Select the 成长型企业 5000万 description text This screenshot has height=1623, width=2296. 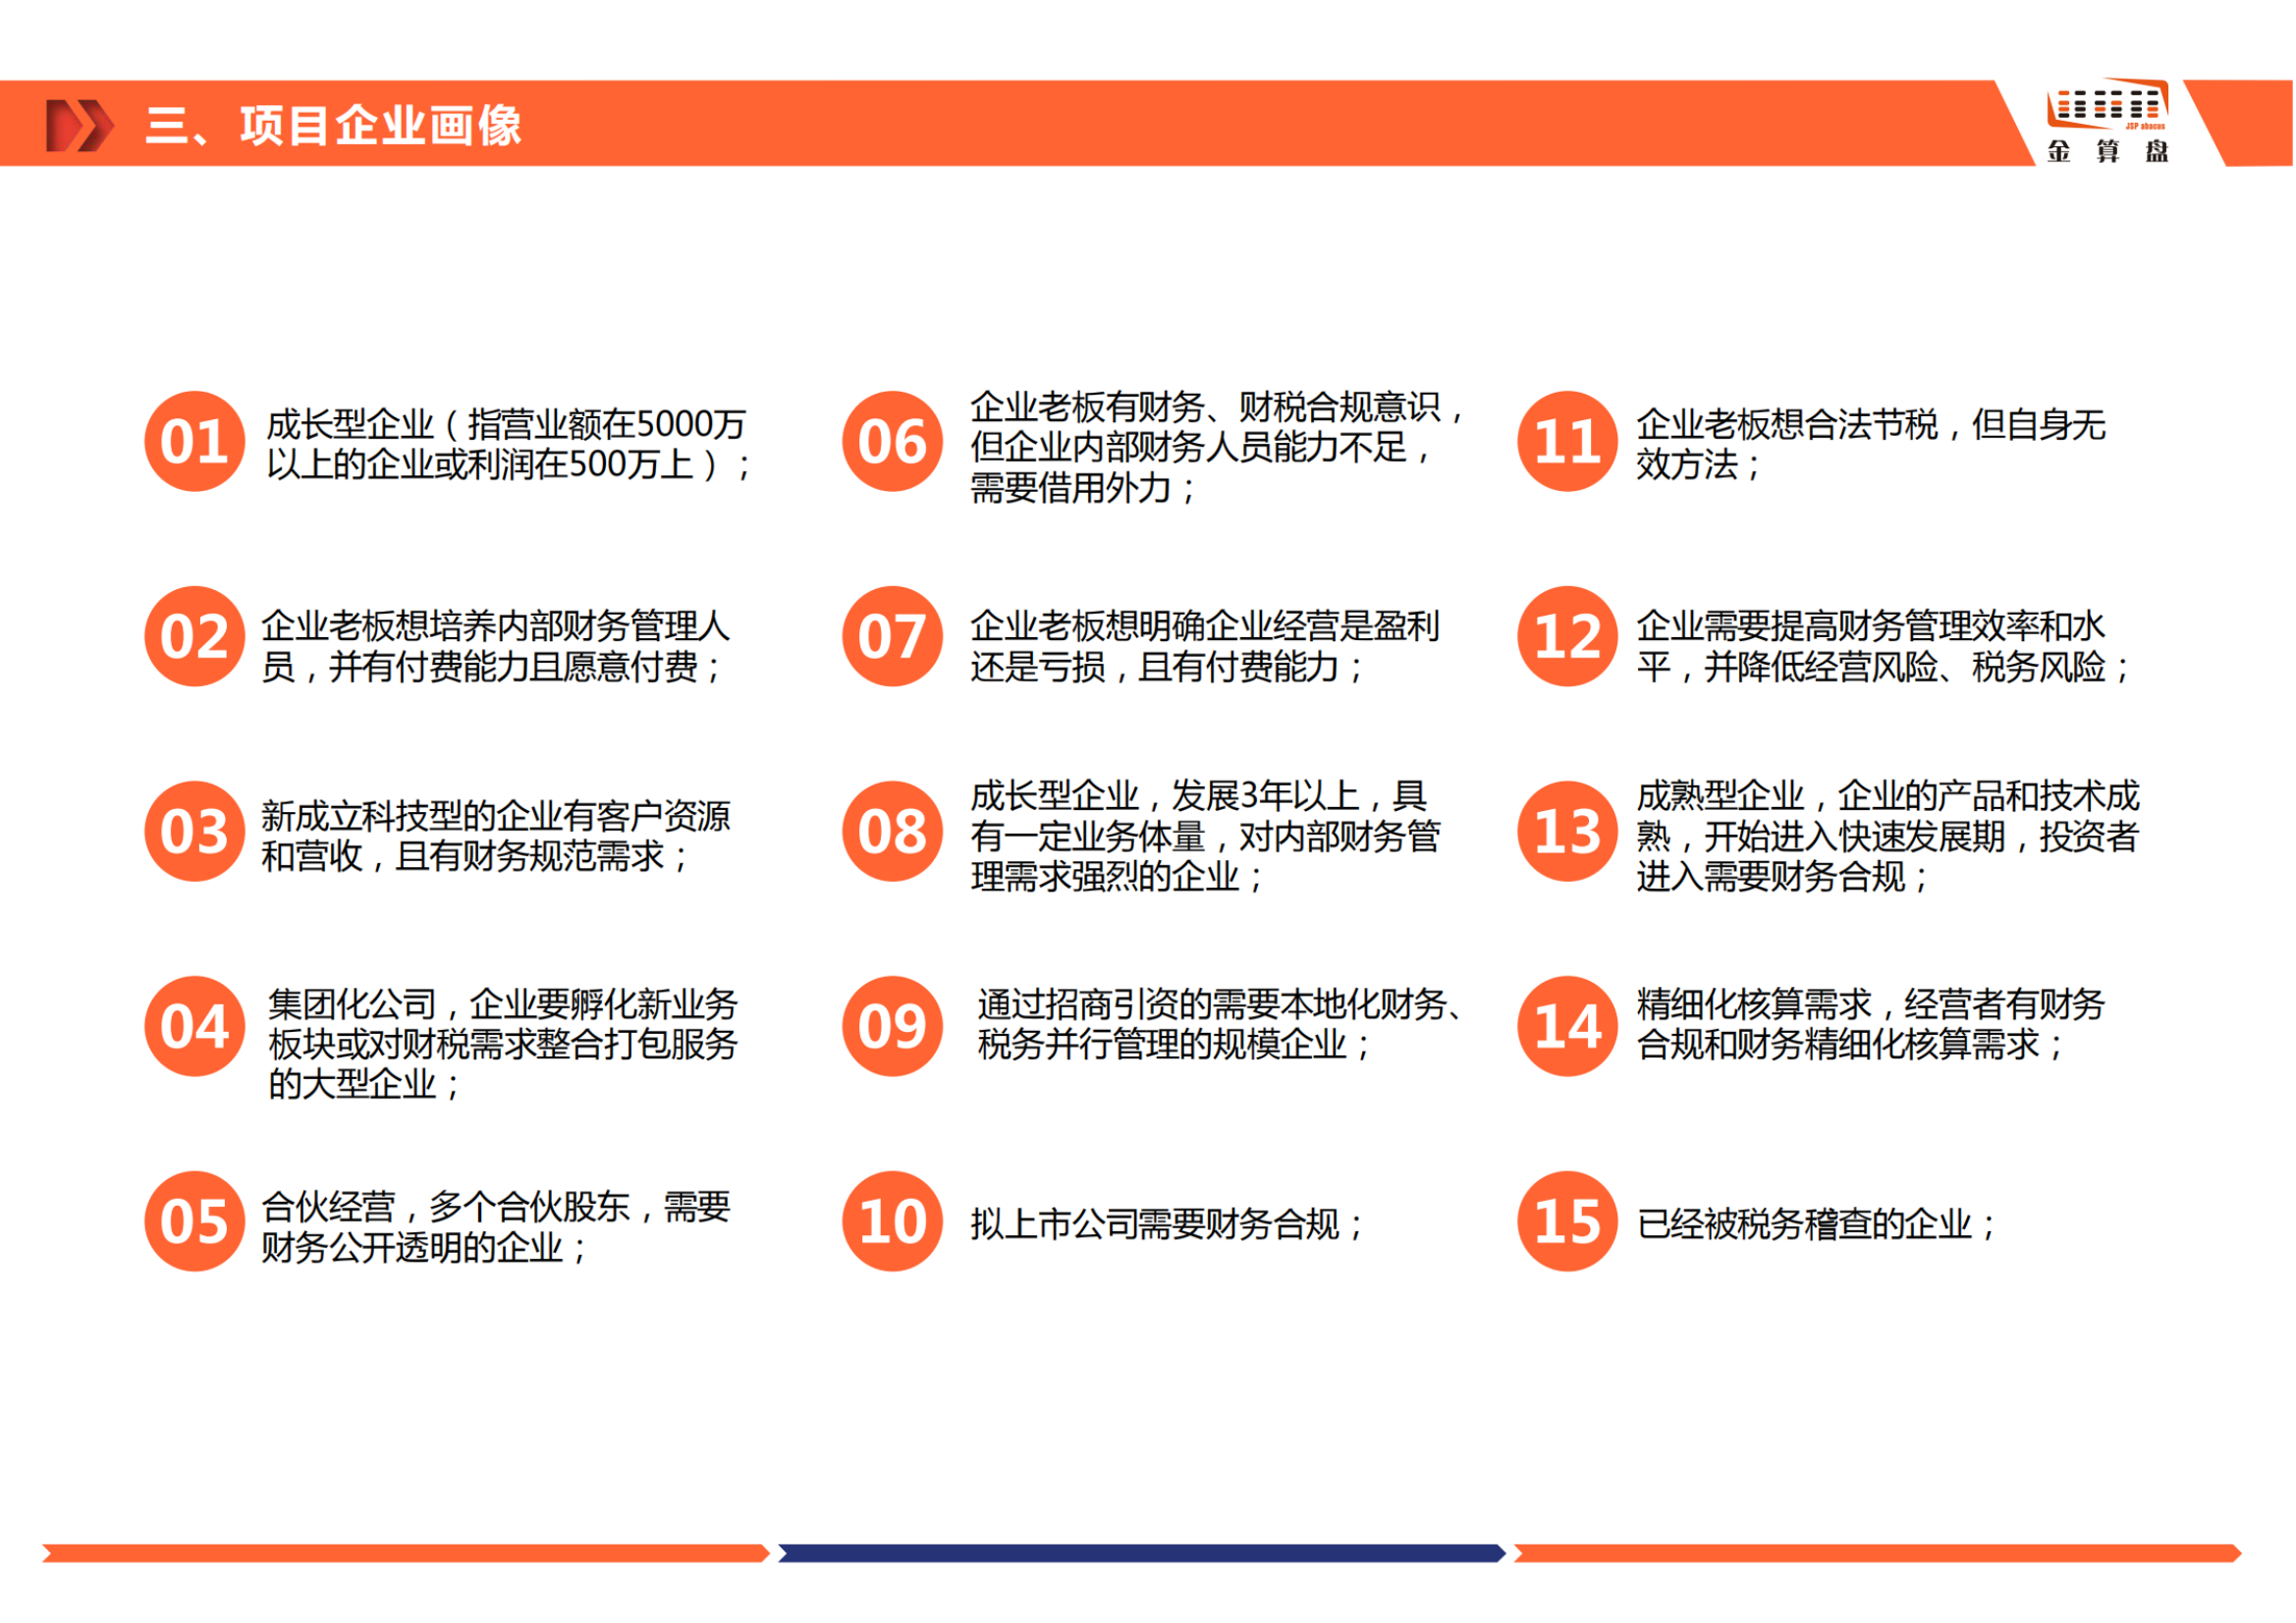coord(508,444)
